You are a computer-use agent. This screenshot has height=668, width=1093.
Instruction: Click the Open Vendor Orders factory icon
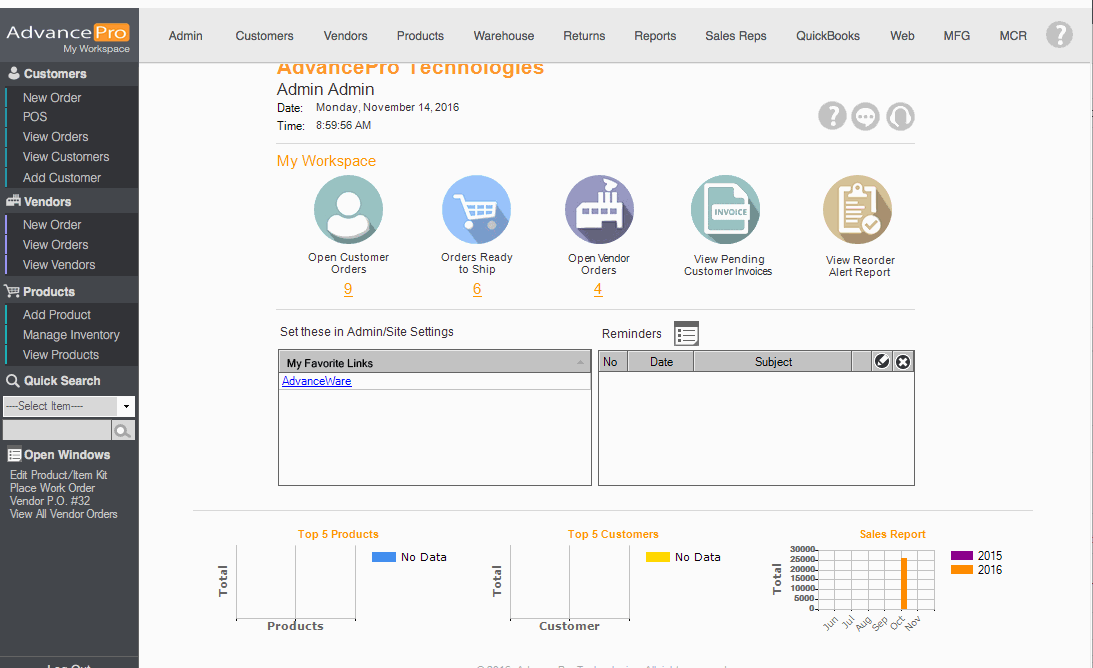click(x=599, y=210)
